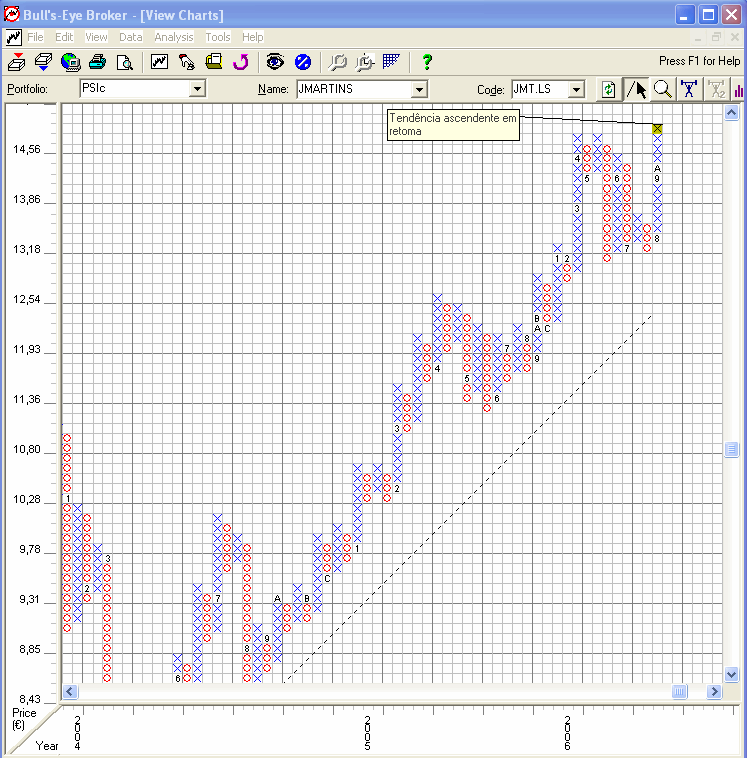Click the 13,86 price axis label
Image resolution: width=747 pixels, height=758 pixels.
click(27, 199)
